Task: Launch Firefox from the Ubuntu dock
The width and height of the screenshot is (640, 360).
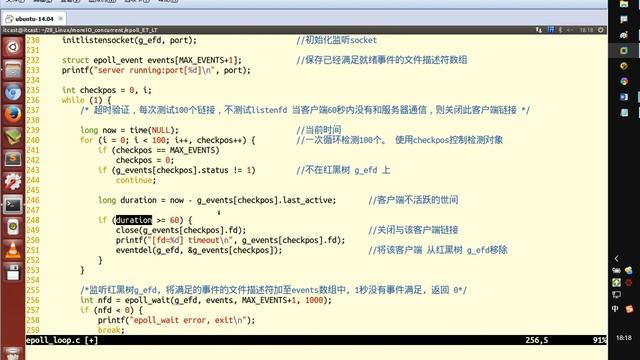Action: coord(13,114)
